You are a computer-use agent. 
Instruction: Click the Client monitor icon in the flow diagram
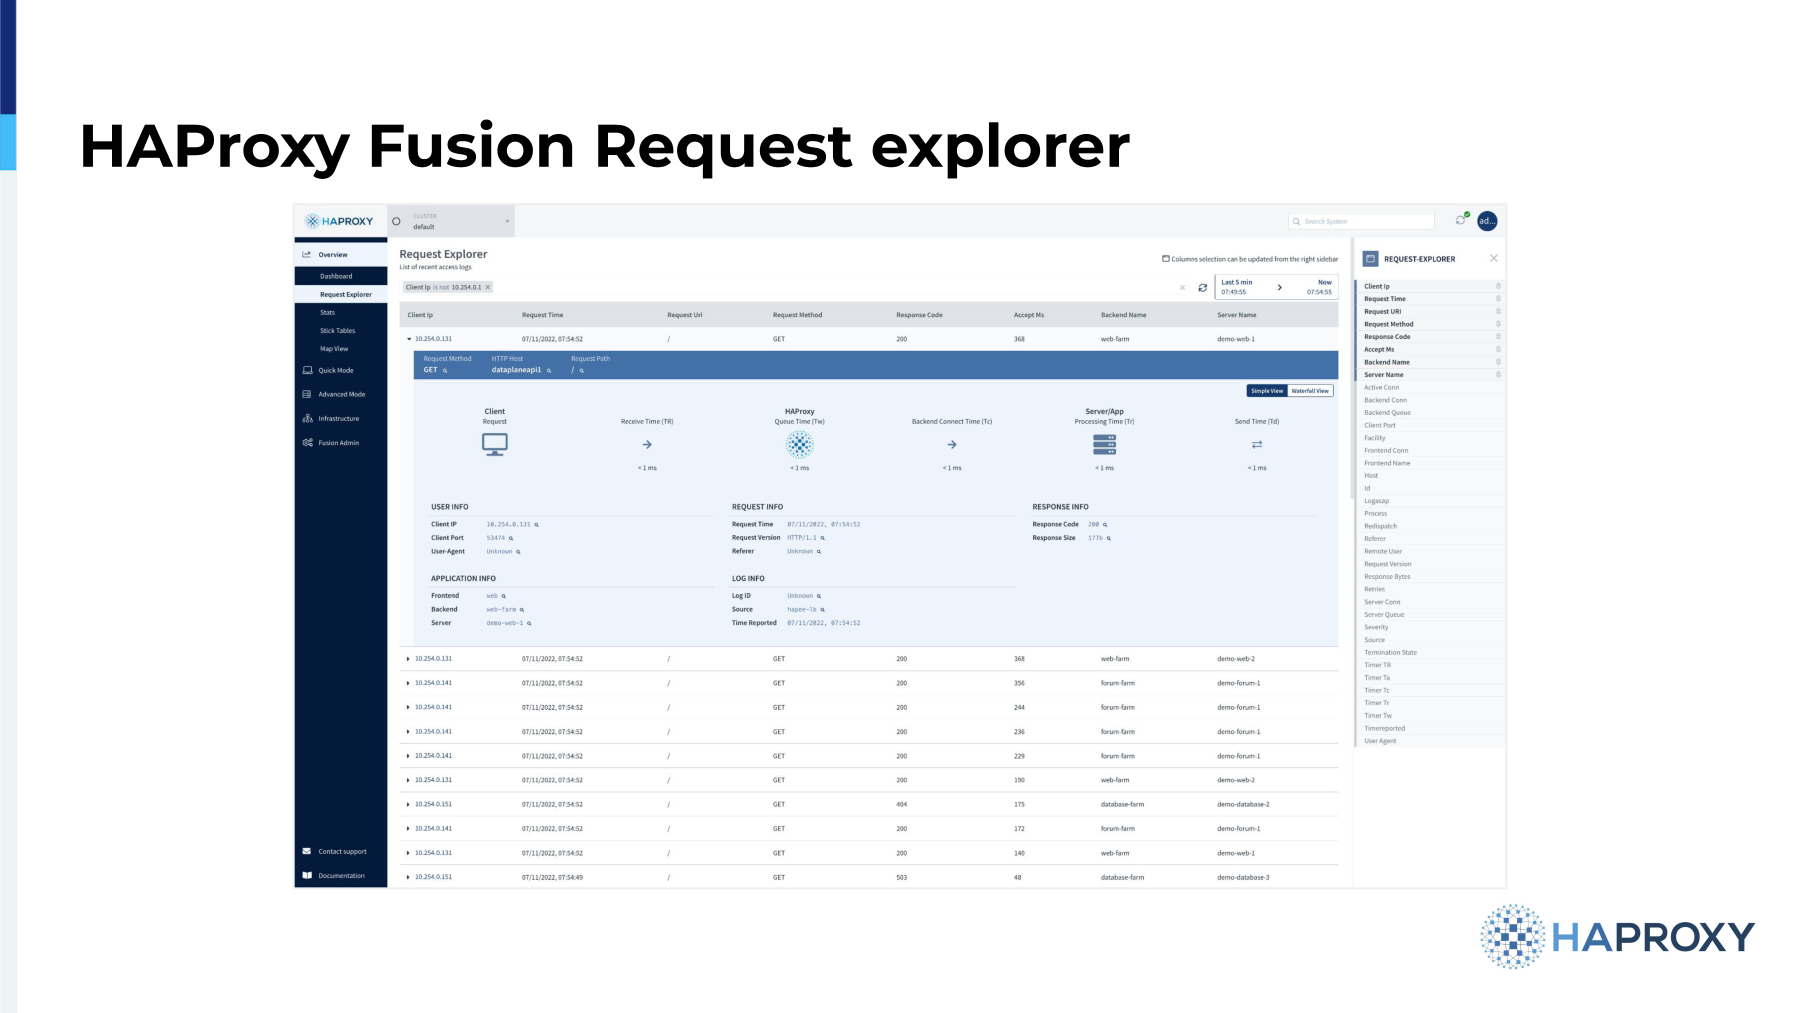pyautogui.click(x=495, y=444)
